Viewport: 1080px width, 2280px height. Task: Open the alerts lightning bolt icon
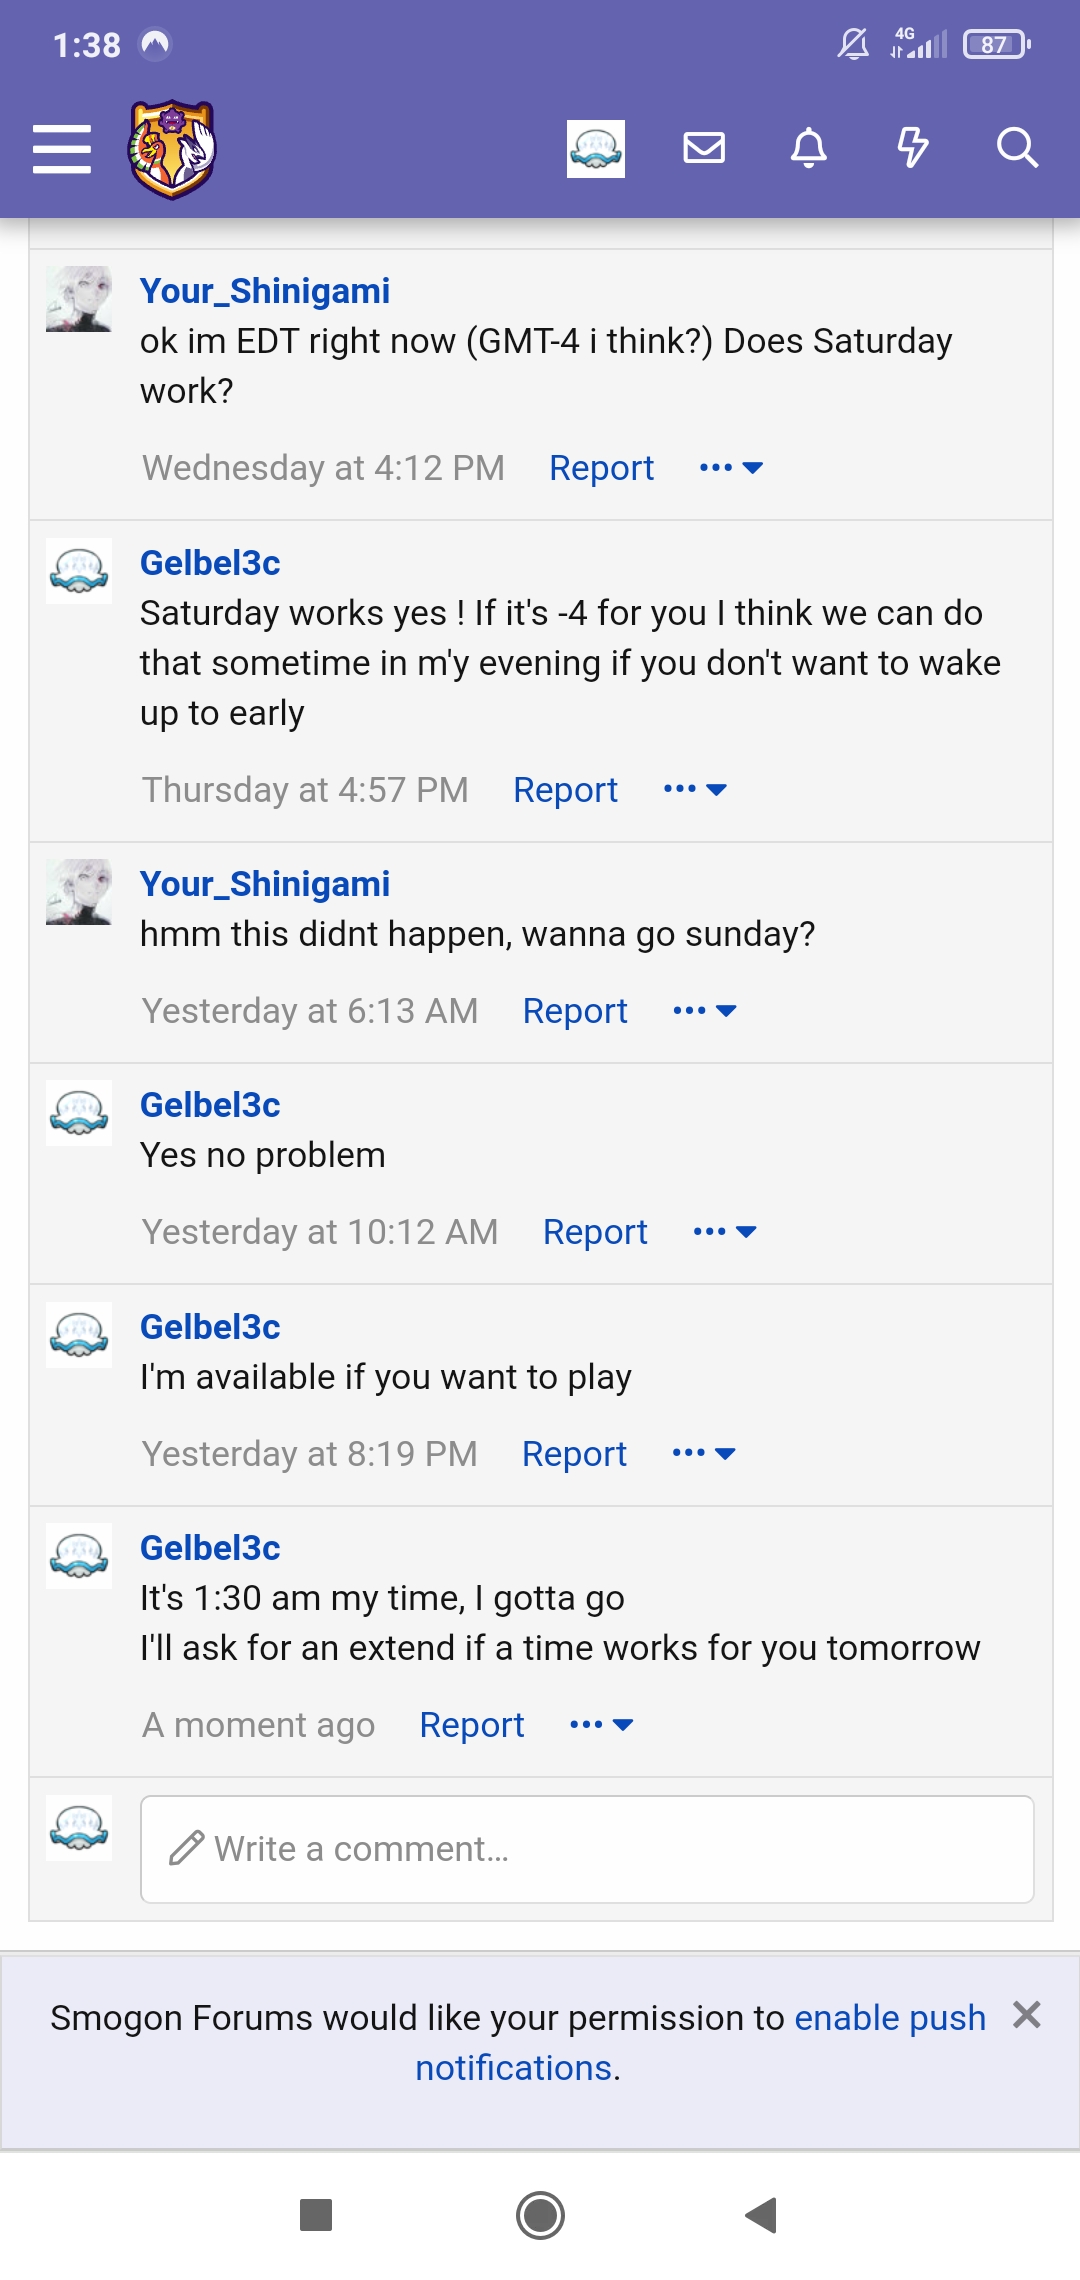click(x=913, y=150)
